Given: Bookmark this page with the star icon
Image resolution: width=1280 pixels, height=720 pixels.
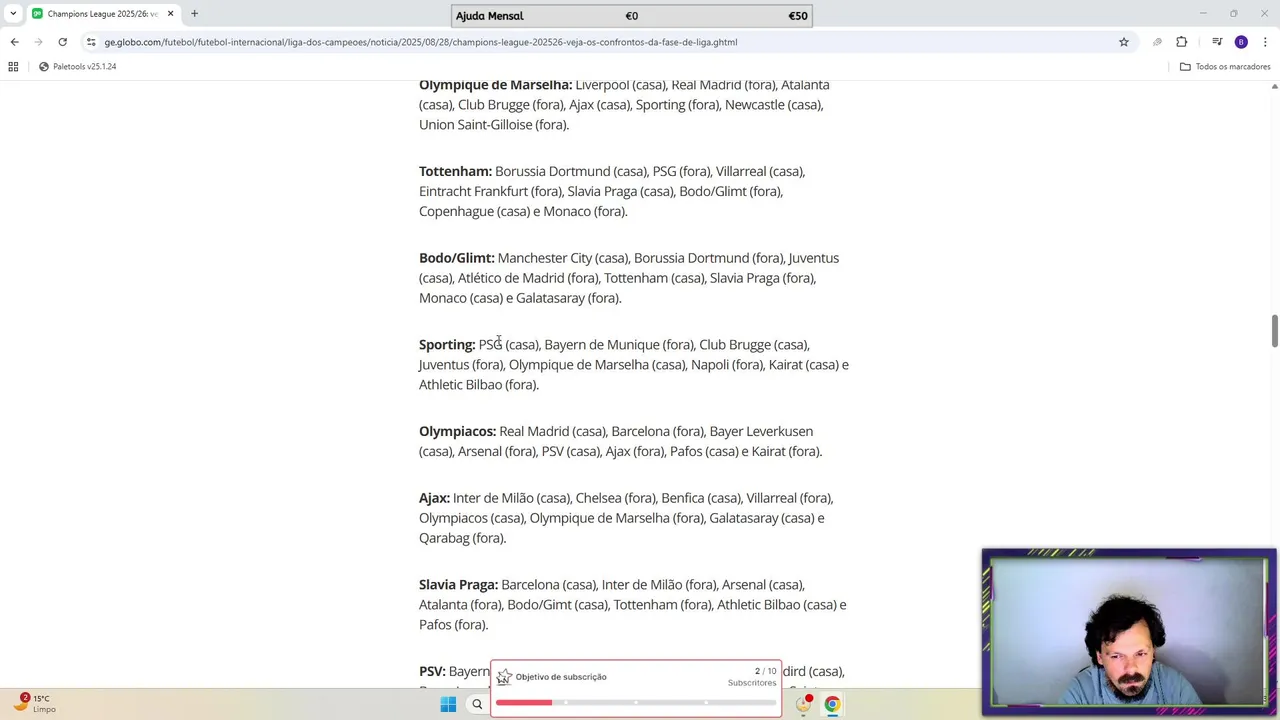Looking at the screenshot, I should click(1124, 42).
